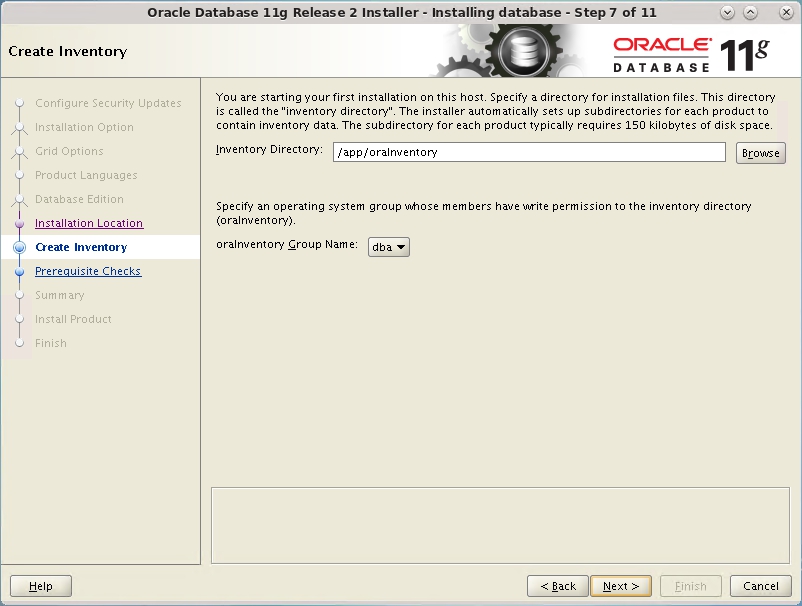The width and height of the screenshot is (802, 606).
Task: Click Product Languages step label
Action: click(x=86, y=175)
